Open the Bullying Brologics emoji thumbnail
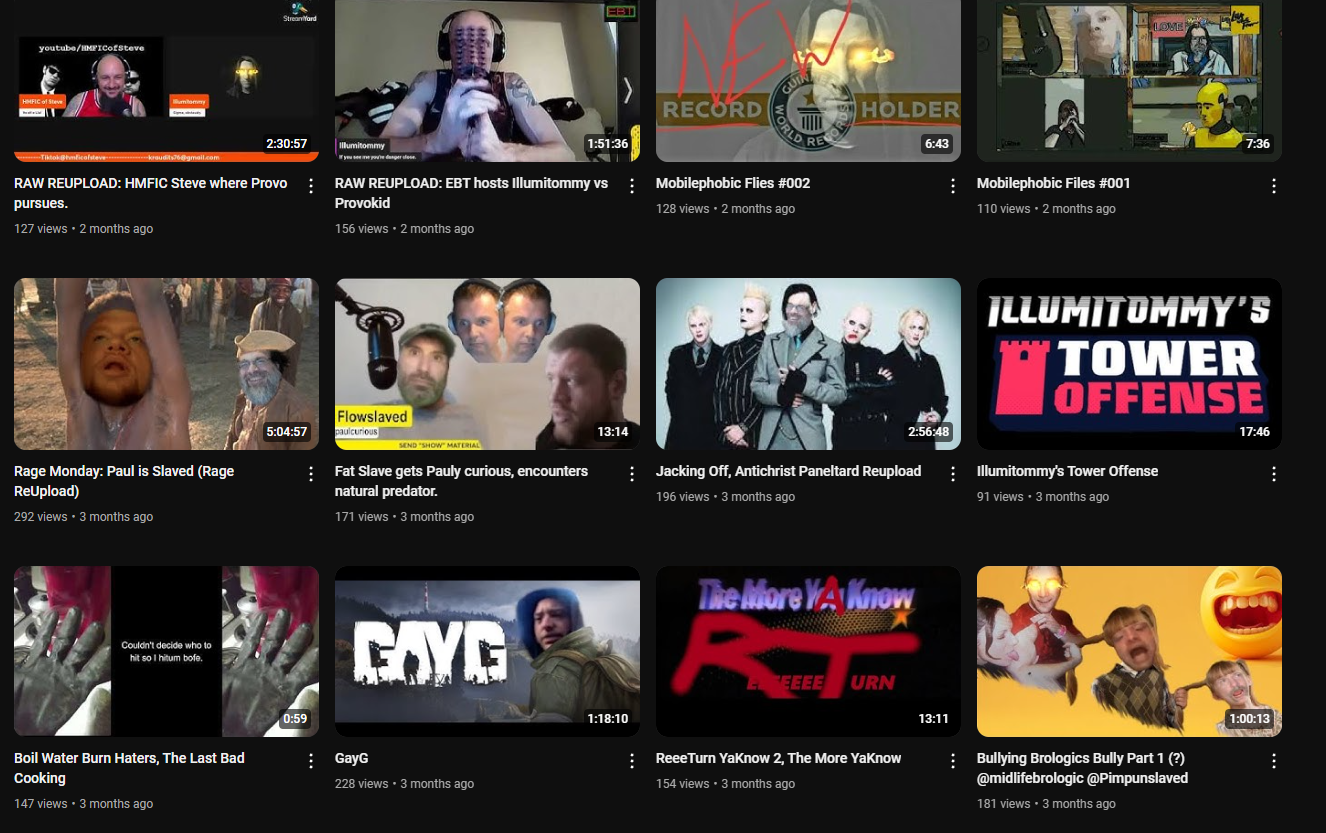The image size is (1326, 833). [x=1129, y=652]
